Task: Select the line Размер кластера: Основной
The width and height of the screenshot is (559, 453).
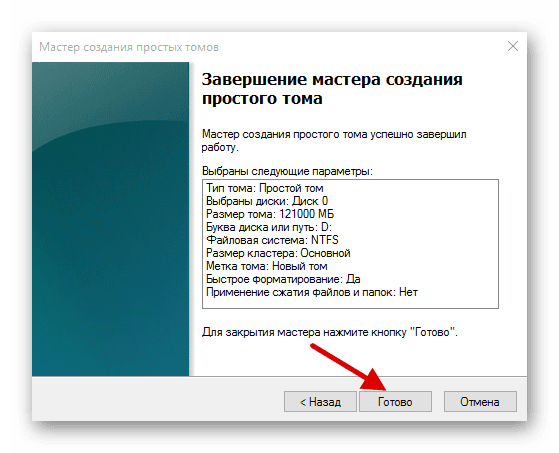Action: click(278, 253)
